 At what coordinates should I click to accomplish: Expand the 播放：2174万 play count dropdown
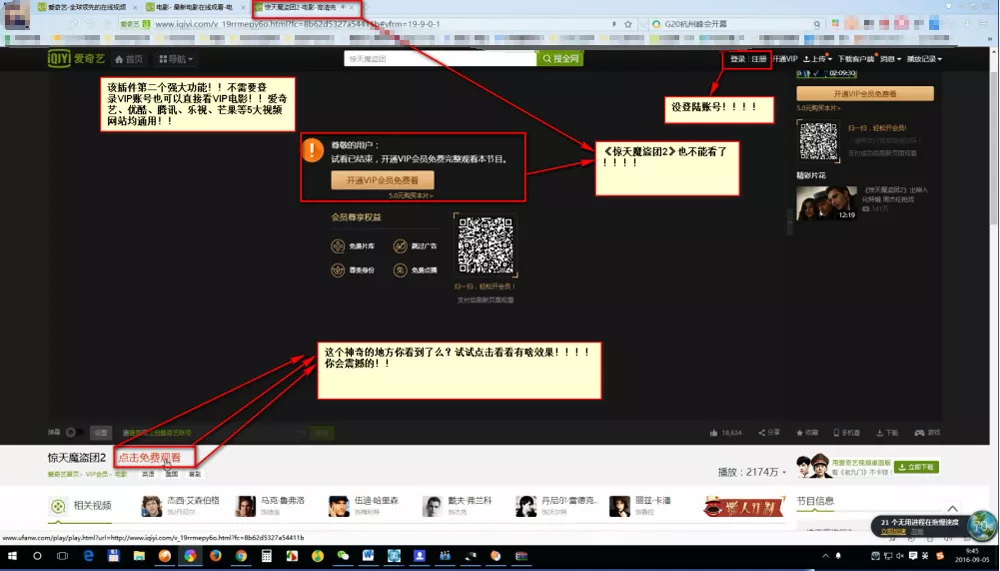[751, 472]
